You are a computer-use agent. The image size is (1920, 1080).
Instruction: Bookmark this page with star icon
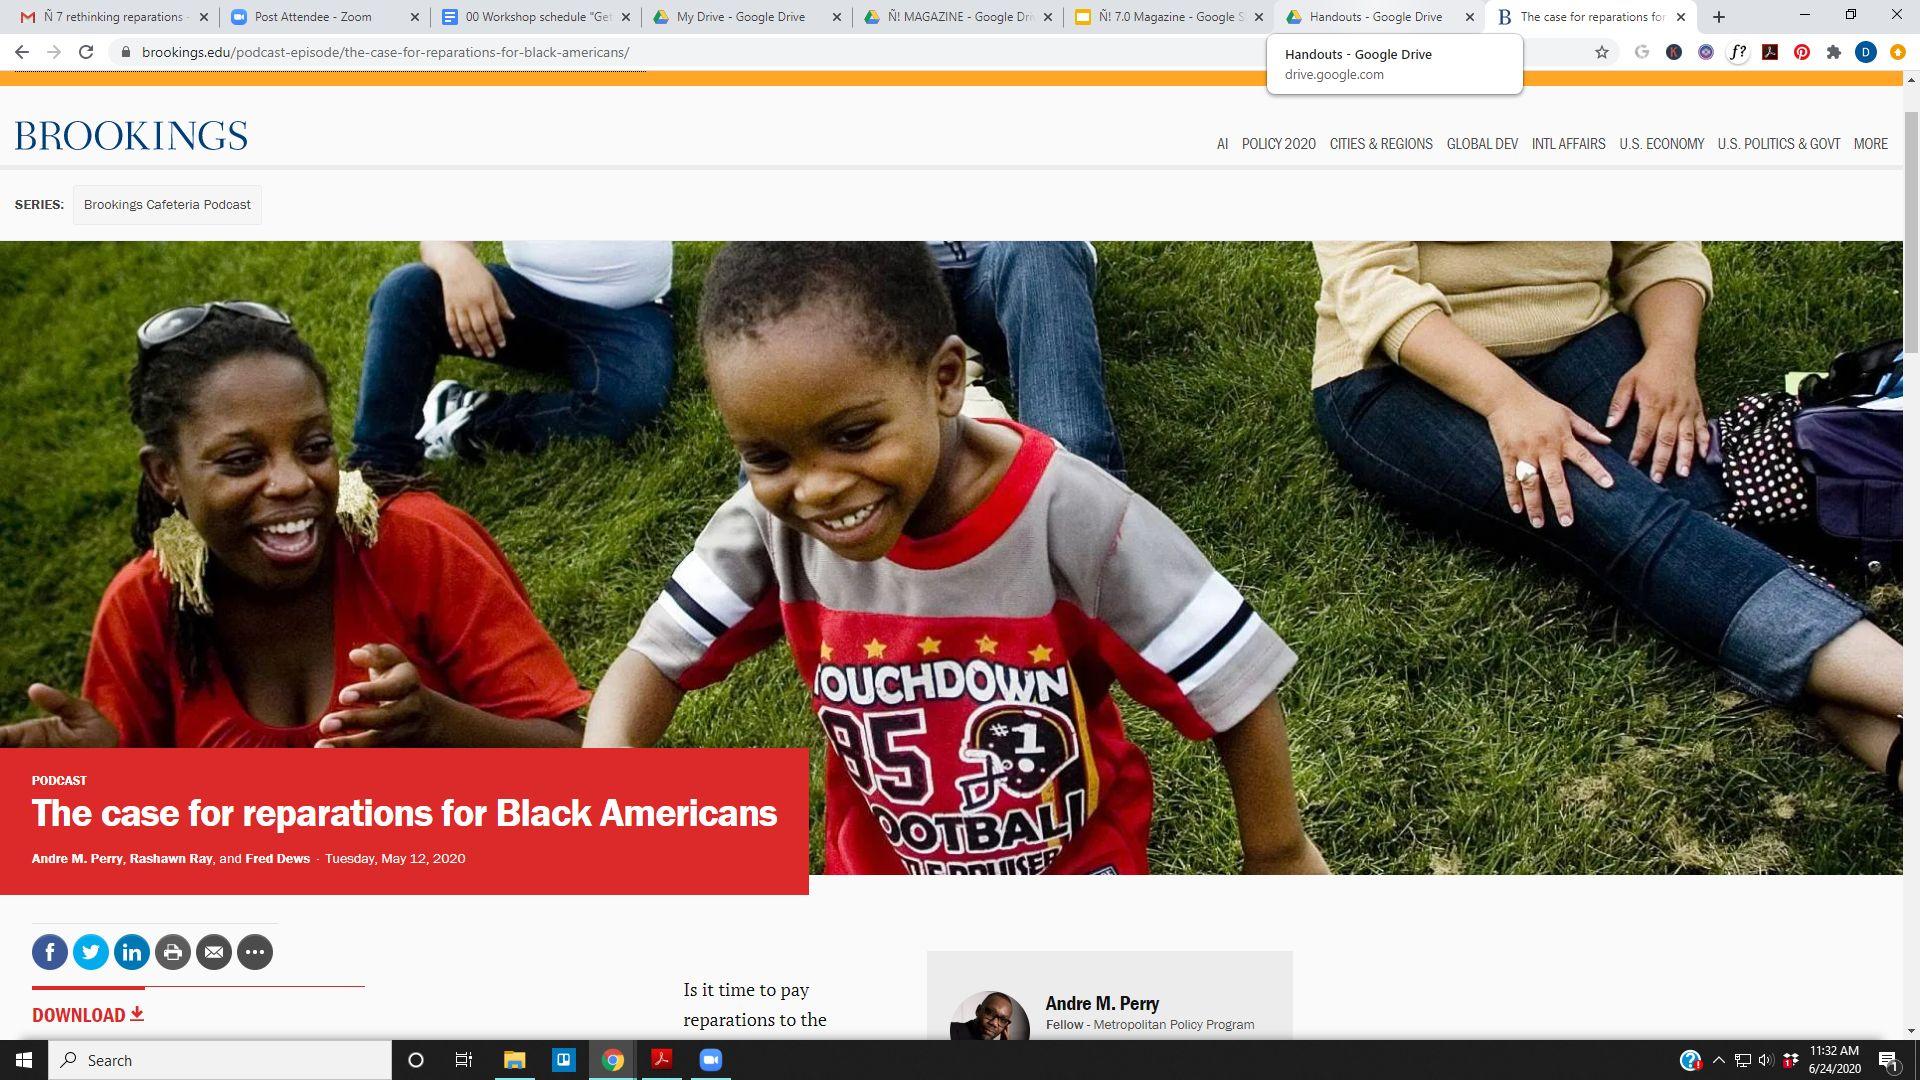(x=1601, y=52)
